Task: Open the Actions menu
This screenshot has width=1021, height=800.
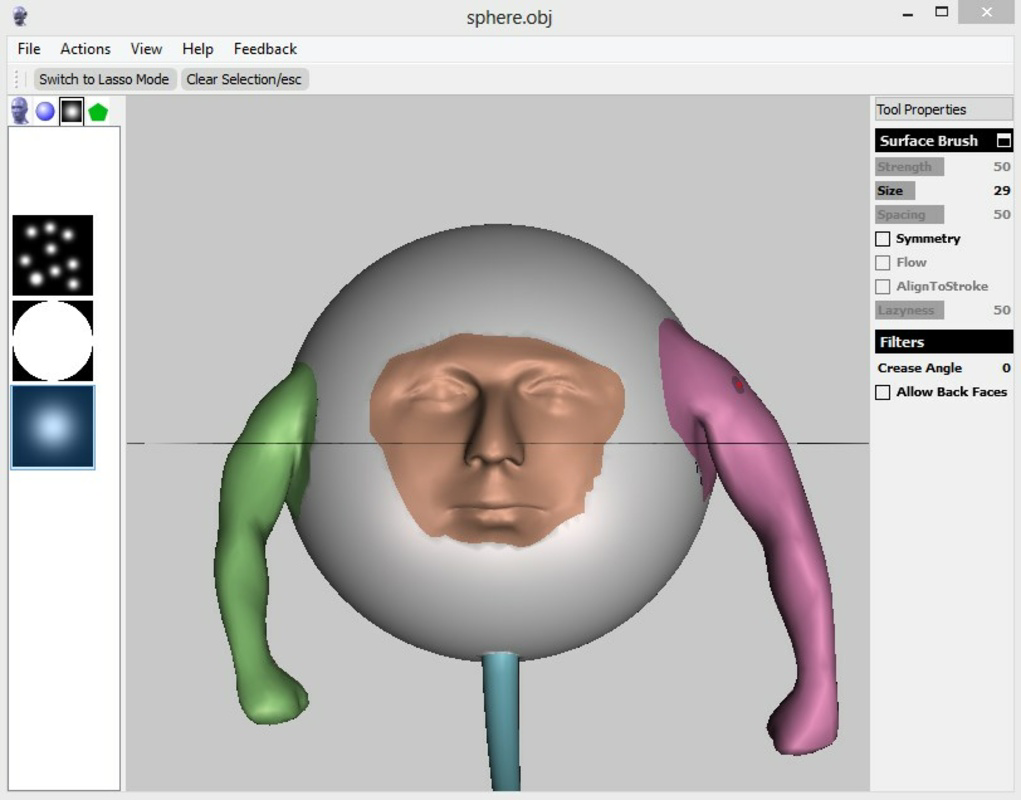Action: pos(85,48)
